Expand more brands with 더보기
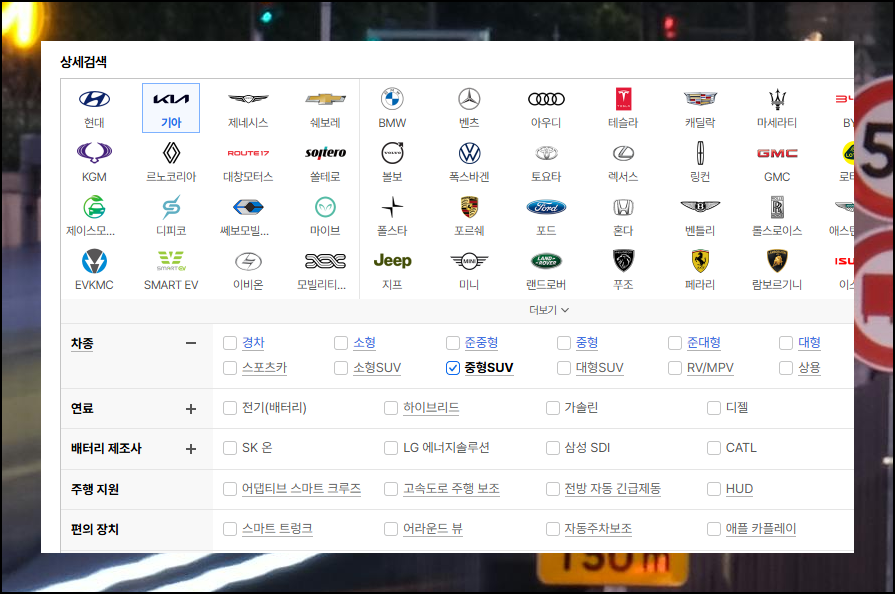Viewport: 895px width, 594px height. click(549, 310)
